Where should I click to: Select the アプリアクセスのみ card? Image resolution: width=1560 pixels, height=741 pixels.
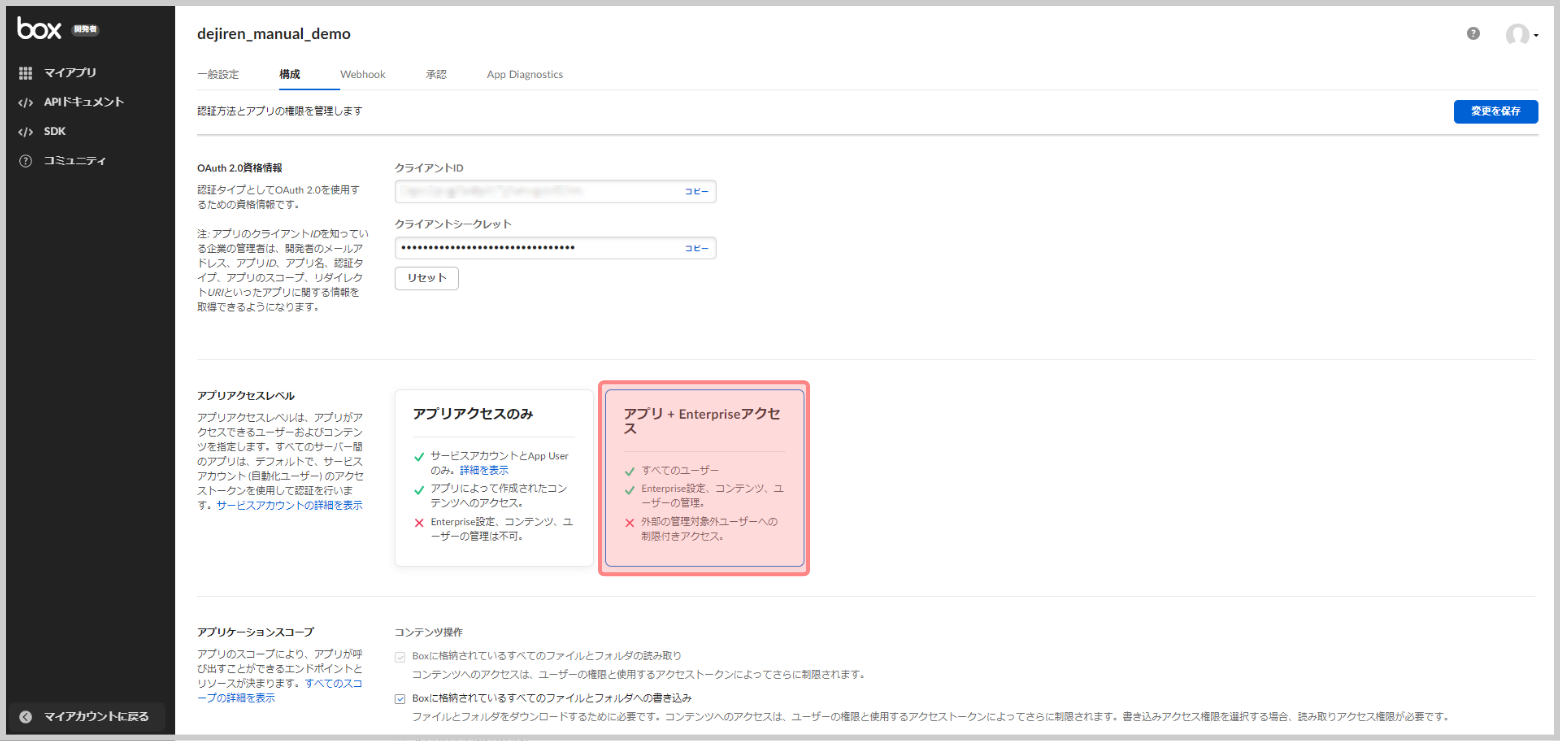(494, 478)
